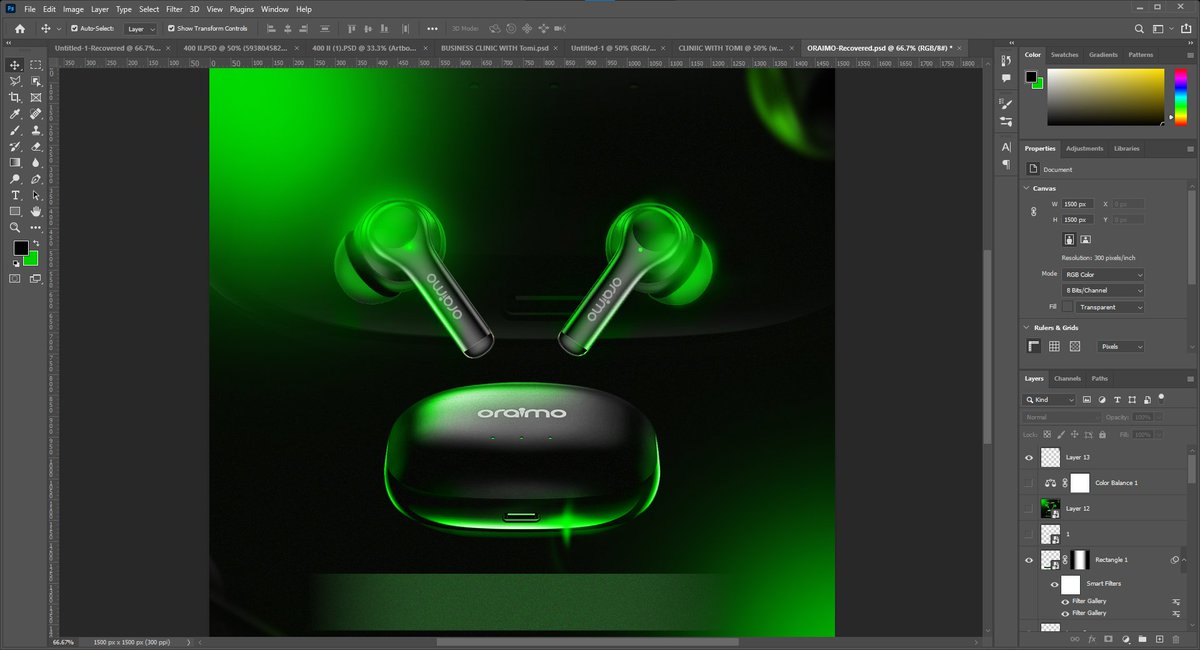Select the Gradient tool
This screenshot has height=650, width=1200.
tap(15, 162)
